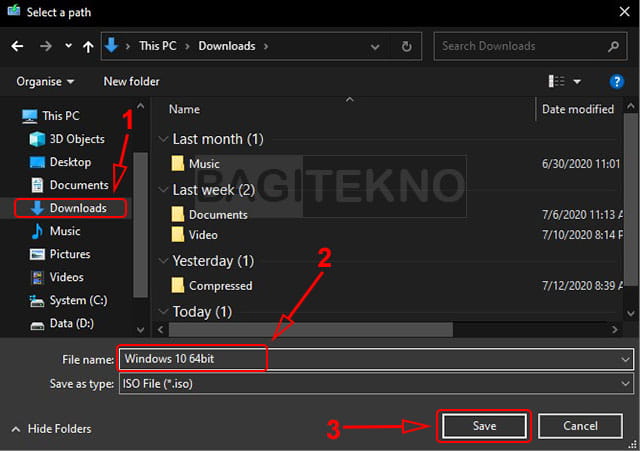Collapse the Last week (2) group

click(x=164, y=190)
